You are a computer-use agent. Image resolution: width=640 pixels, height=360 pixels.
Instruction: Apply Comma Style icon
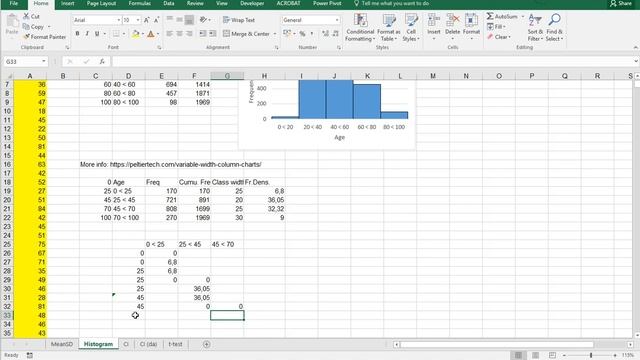coord(312,33)
